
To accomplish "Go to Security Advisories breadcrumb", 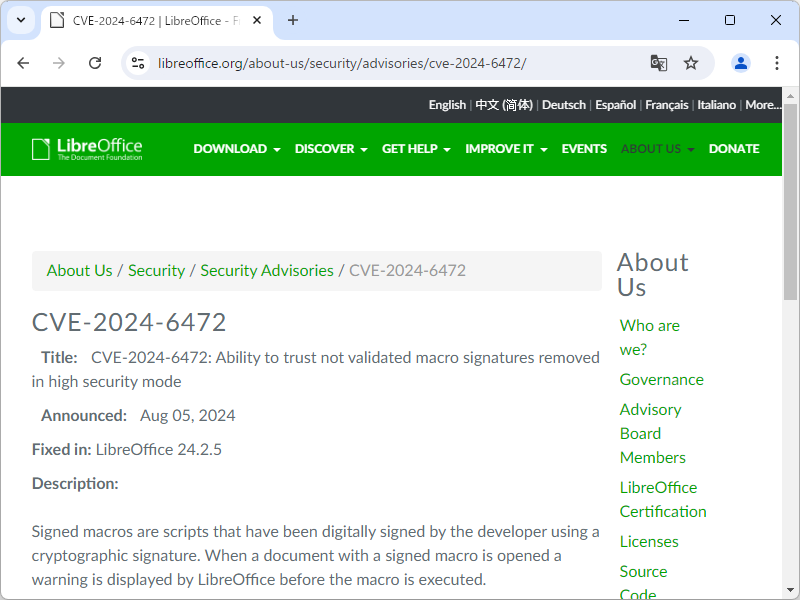I will 267,270.
